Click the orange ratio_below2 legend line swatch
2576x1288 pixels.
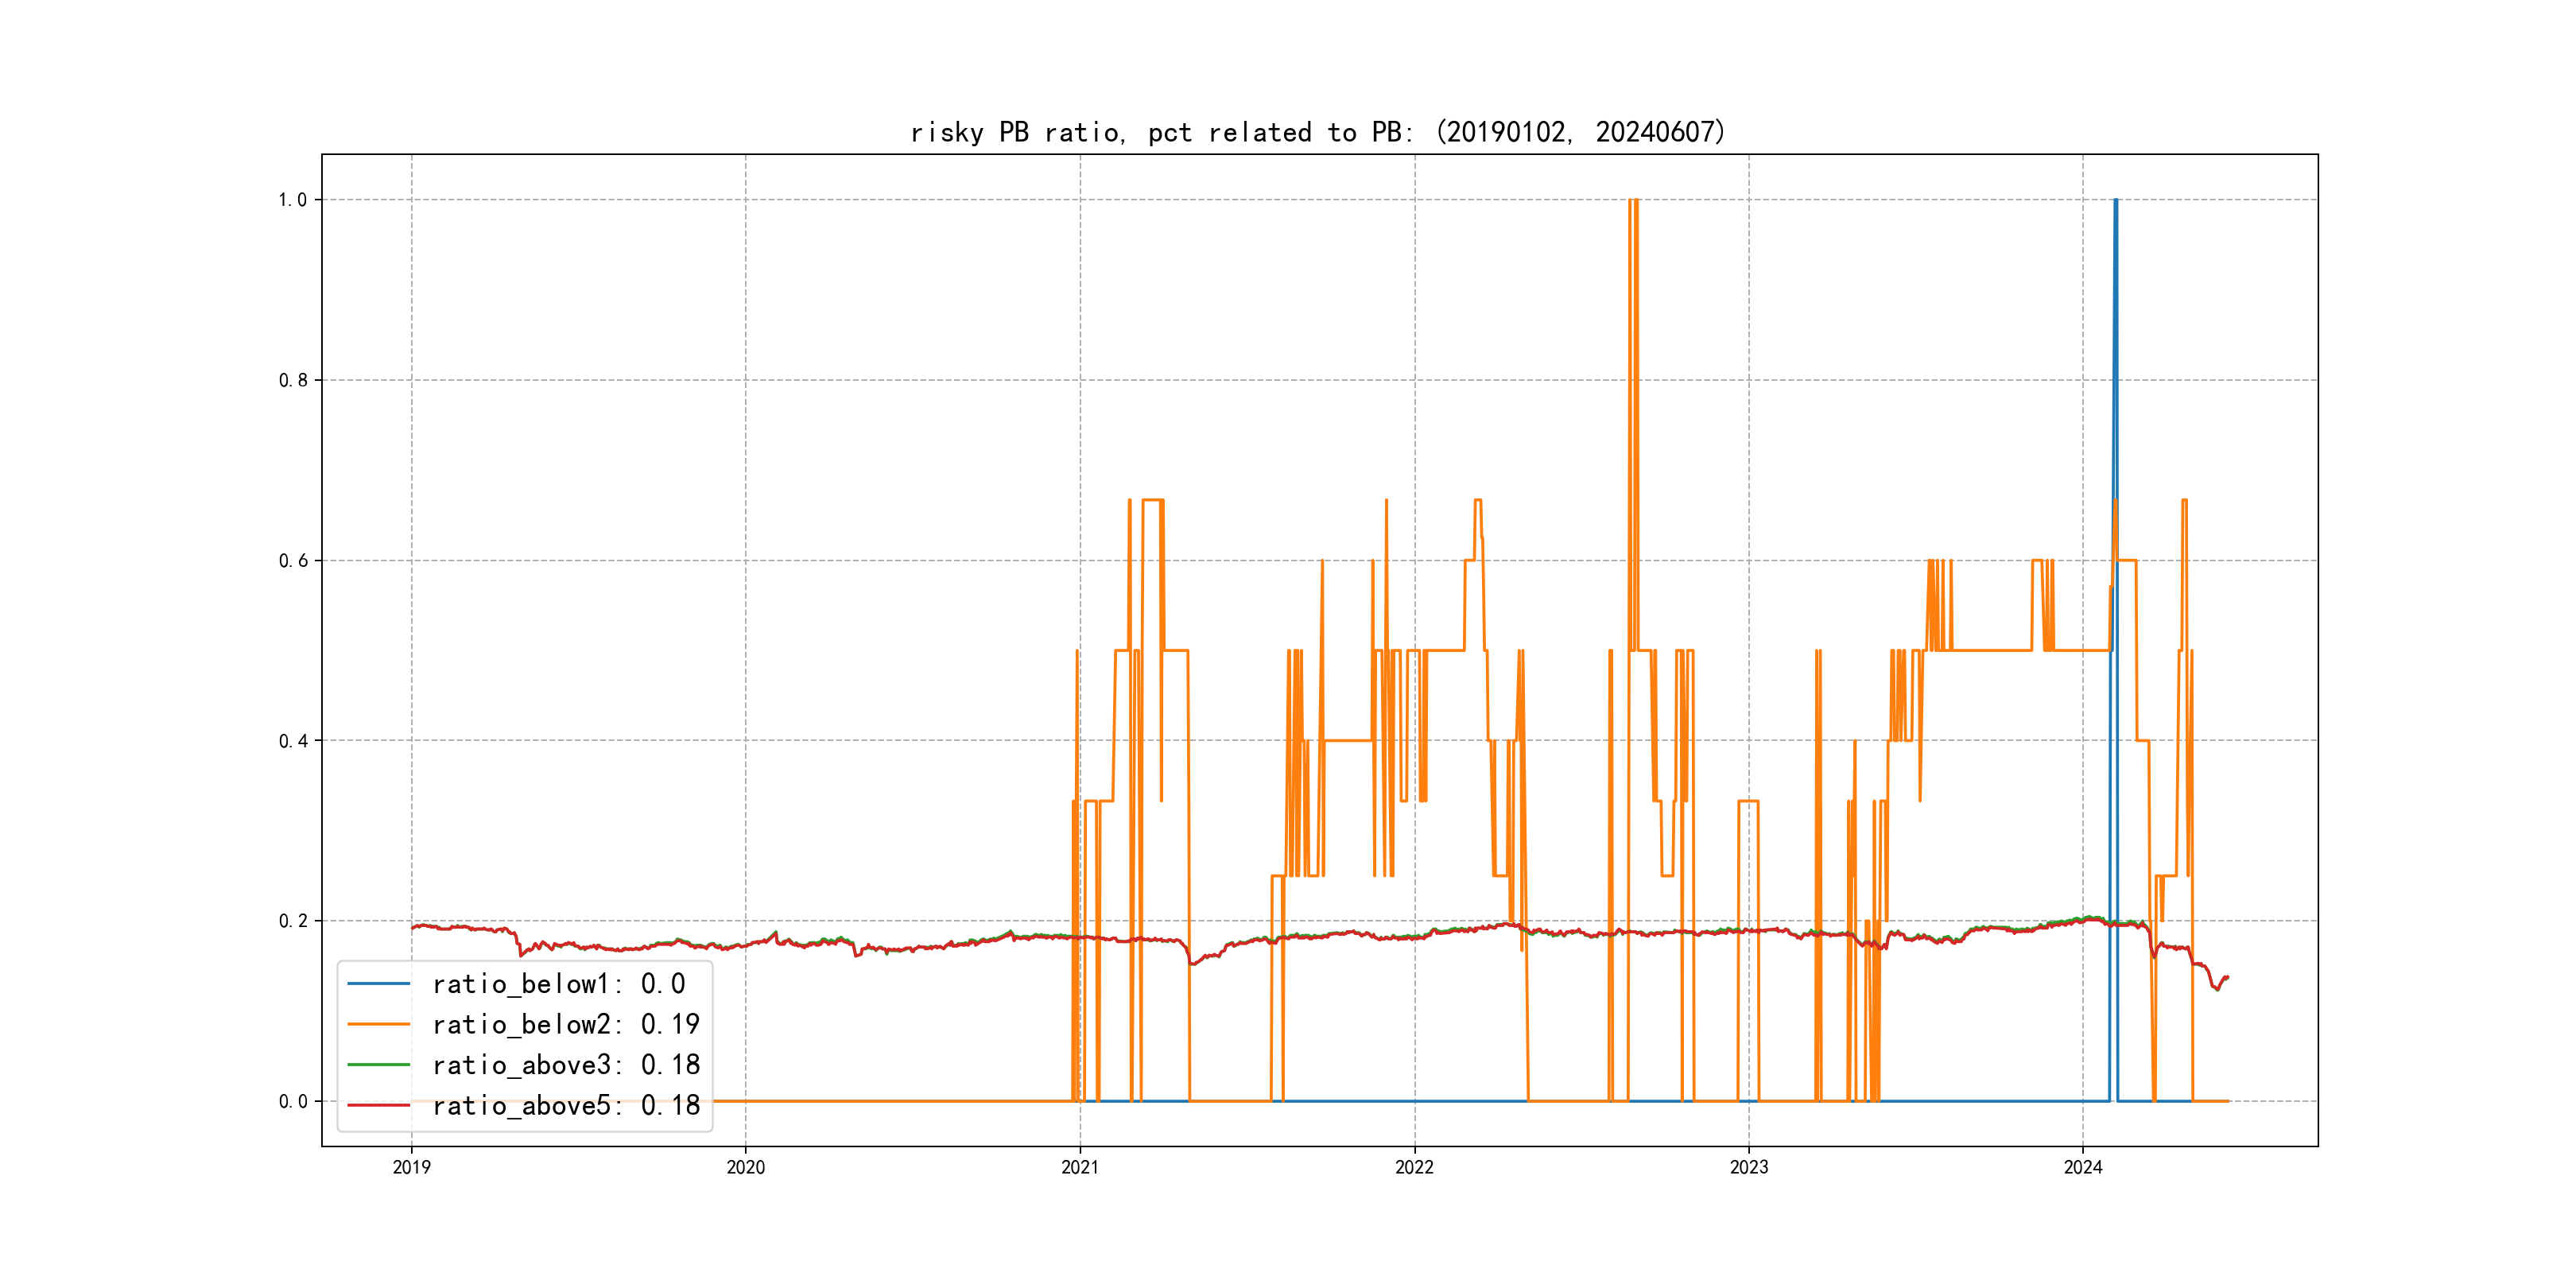pyautogui.click(x=378, y=1024)
